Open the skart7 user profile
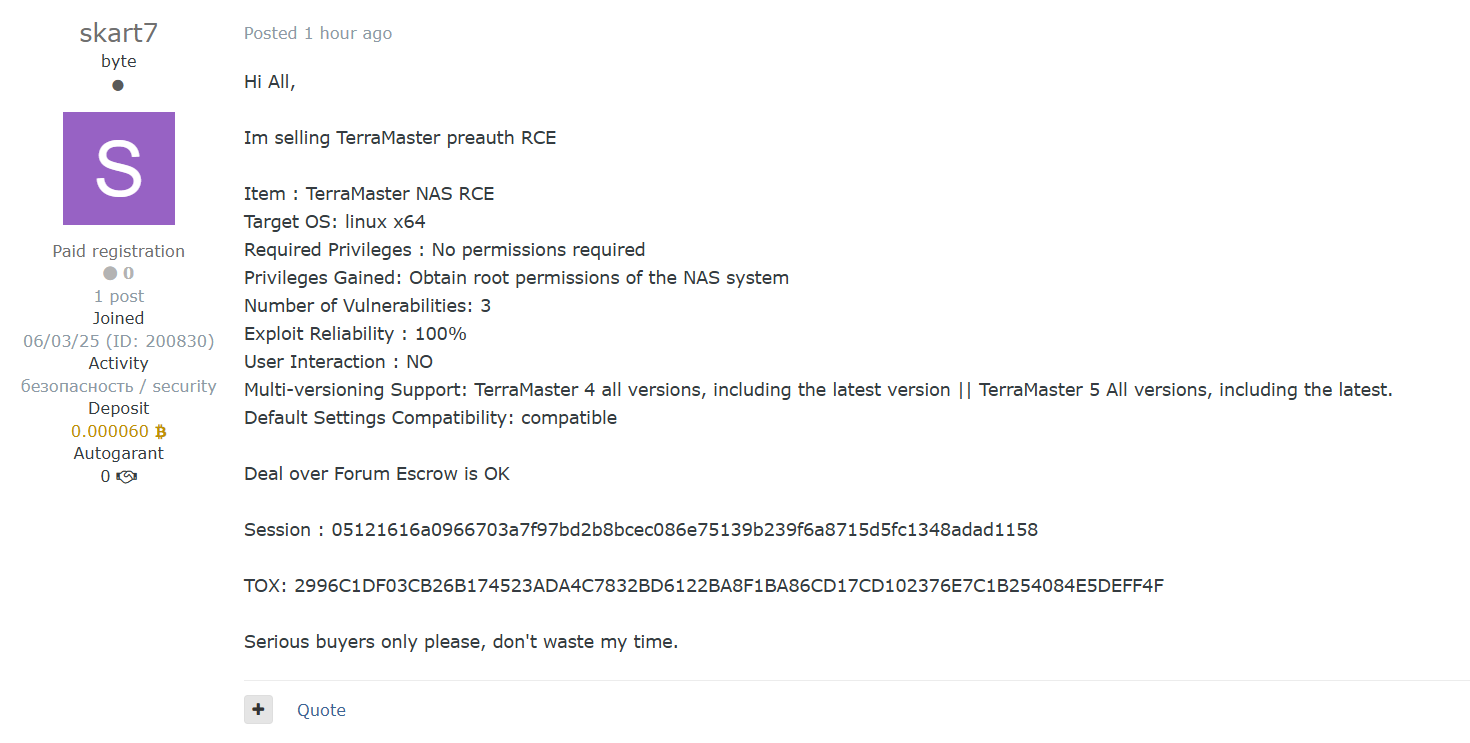Image resolution: width=1470 pixels, height=743 pixels. point(119,33)
